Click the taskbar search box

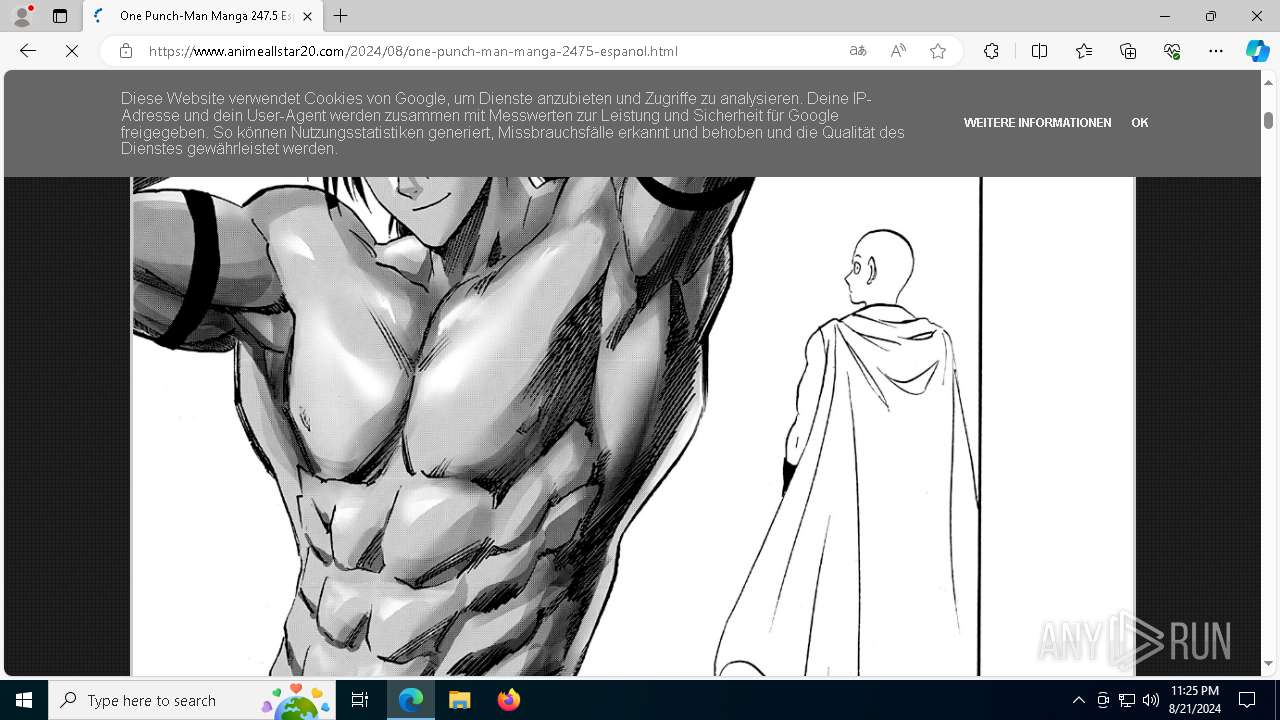191,700
